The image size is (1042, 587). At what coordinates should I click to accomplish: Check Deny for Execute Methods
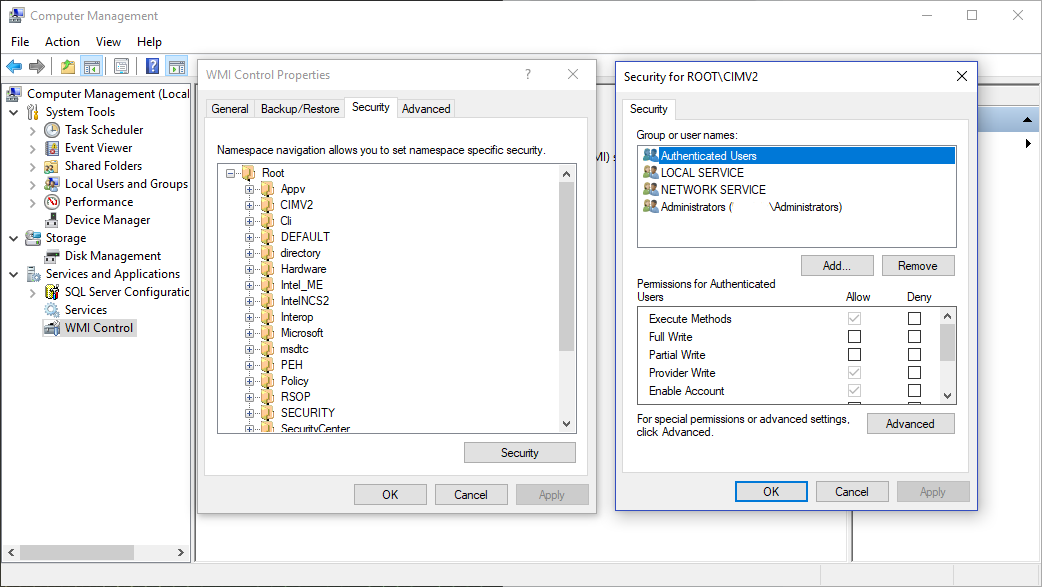point(914,318)
